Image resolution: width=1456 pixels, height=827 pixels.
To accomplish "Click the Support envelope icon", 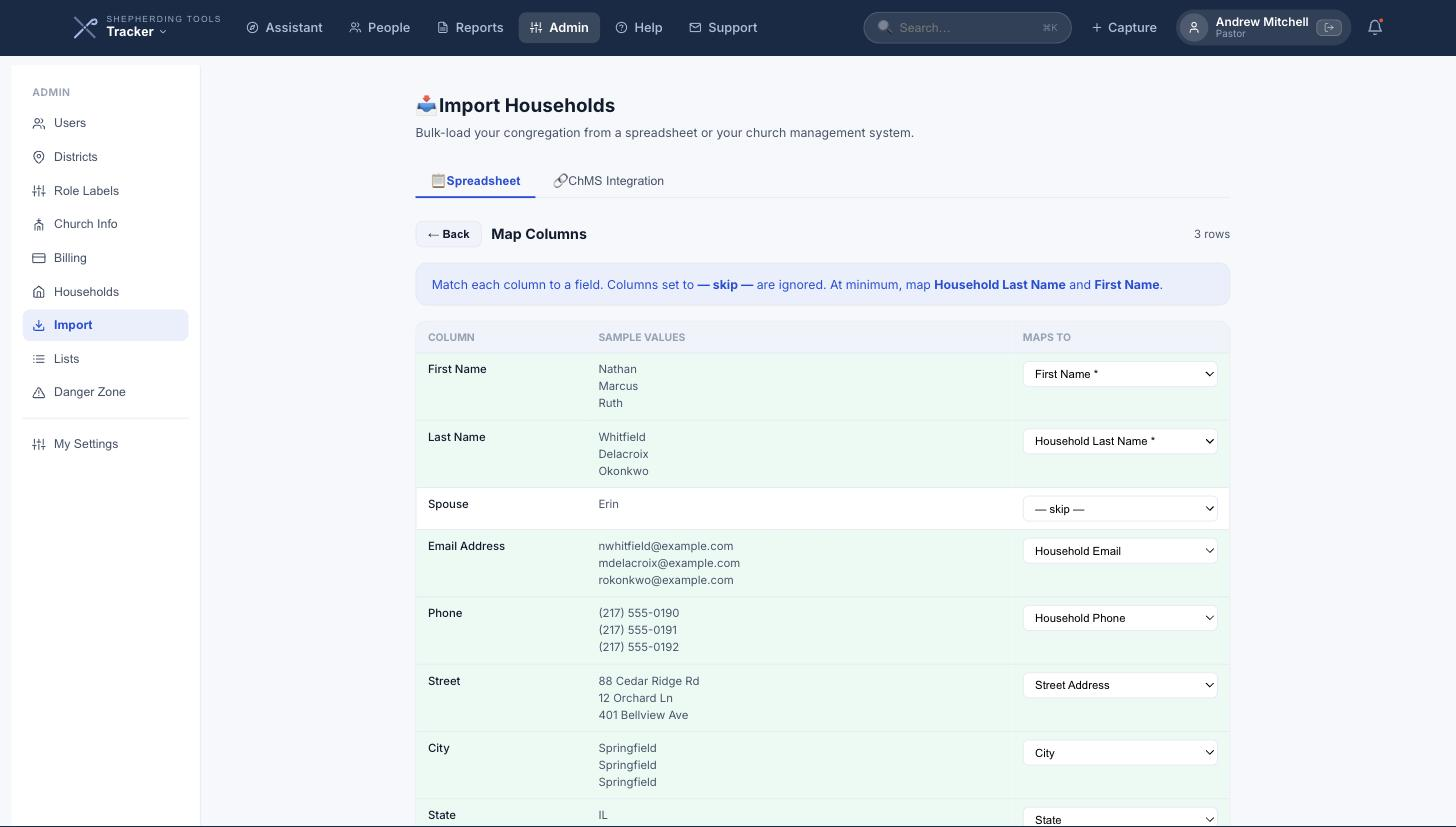I will click(x=695, y=28).
